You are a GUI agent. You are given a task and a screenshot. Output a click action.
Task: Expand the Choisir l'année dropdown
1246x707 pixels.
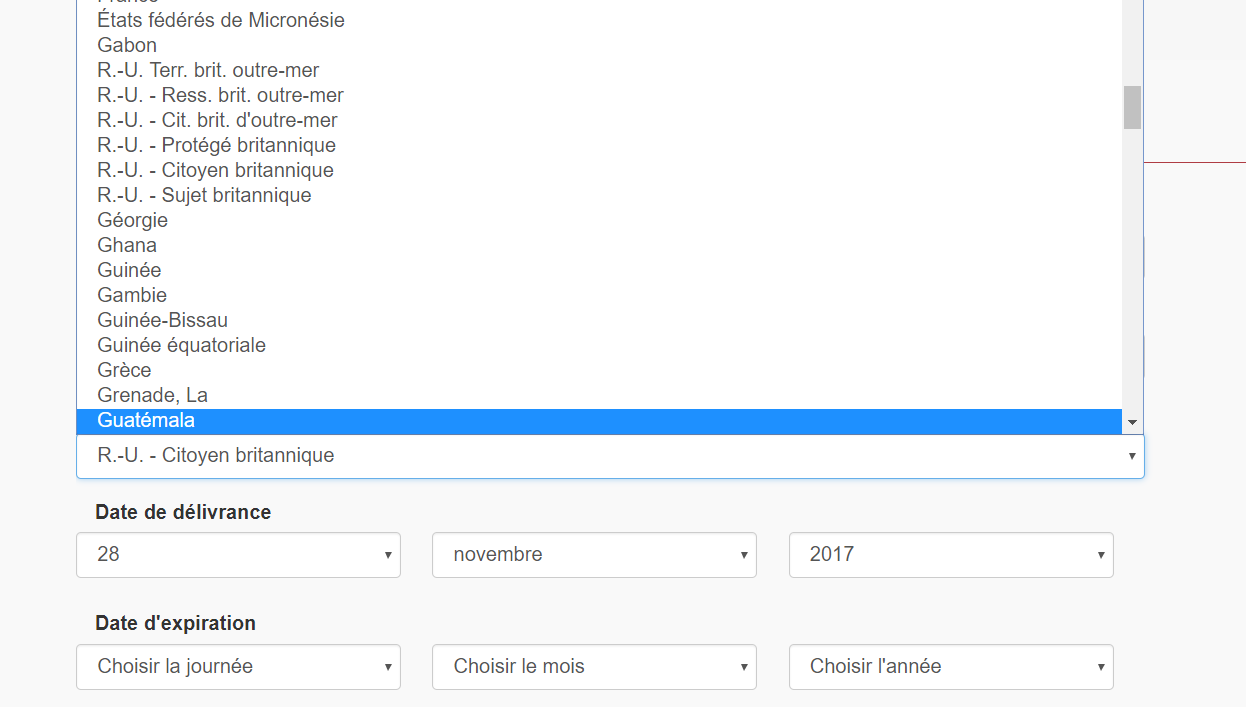[951, 667]
